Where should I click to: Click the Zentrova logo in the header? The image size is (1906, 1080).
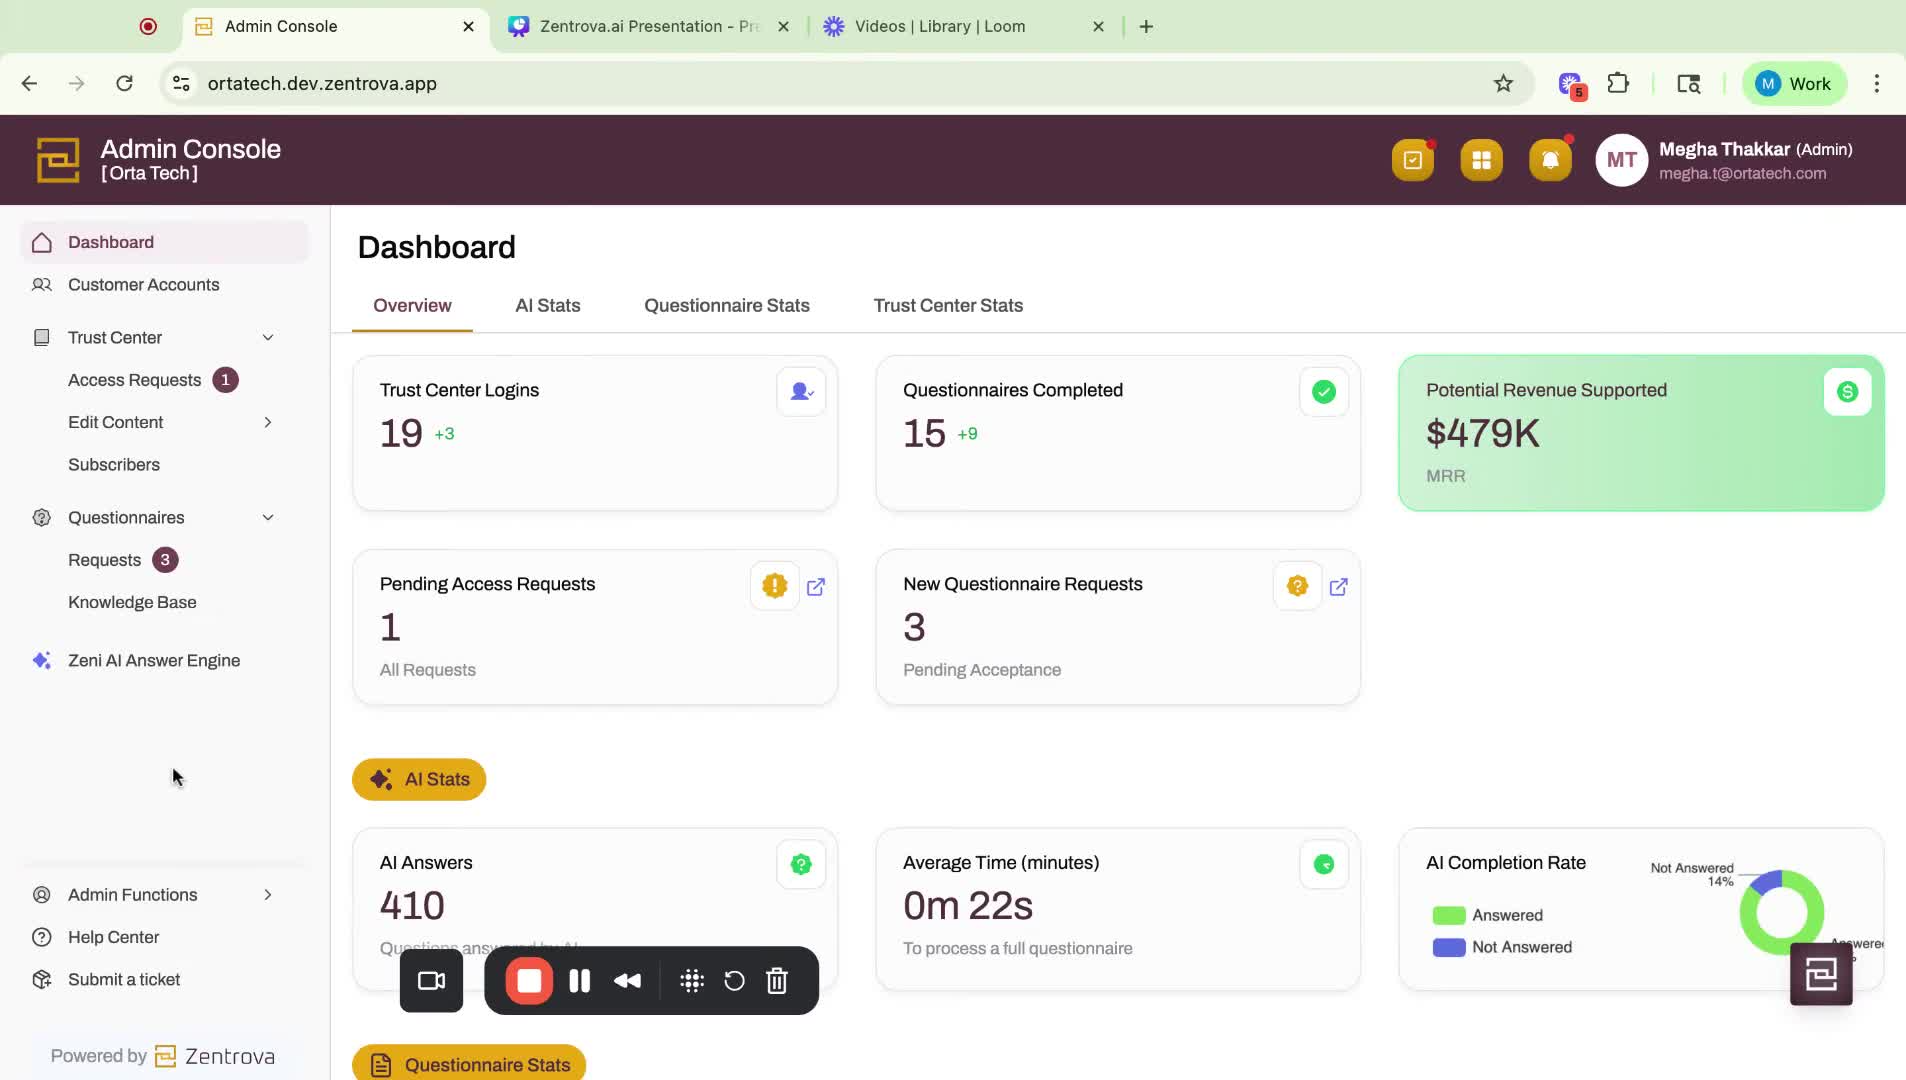[58, 160]
